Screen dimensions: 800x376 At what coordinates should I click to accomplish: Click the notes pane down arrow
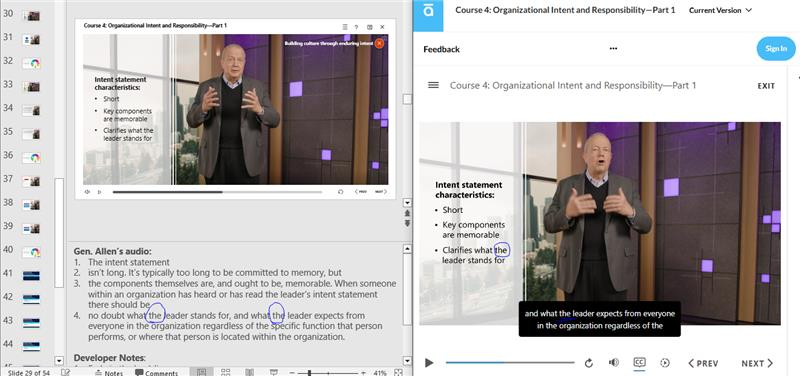[x=407, y=361]
